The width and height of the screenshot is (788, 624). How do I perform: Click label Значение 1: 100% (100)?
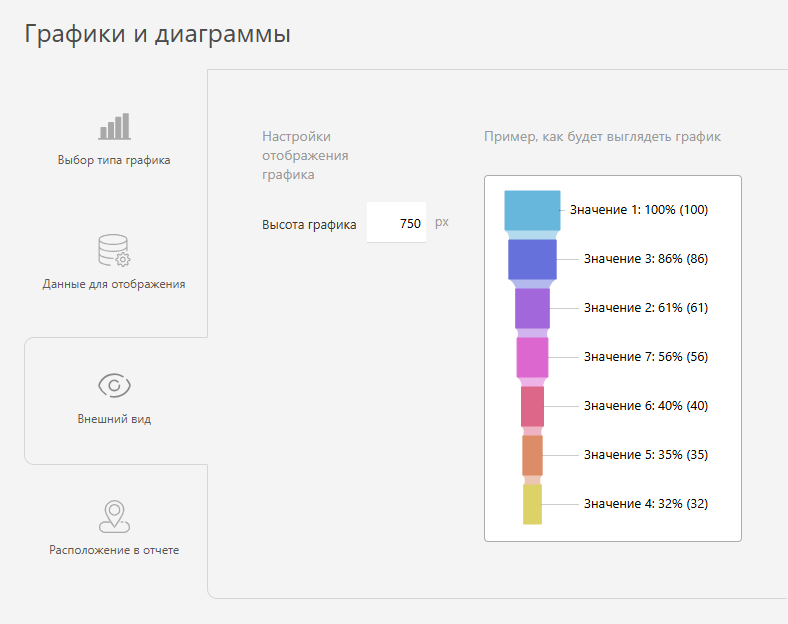point(639,210)
